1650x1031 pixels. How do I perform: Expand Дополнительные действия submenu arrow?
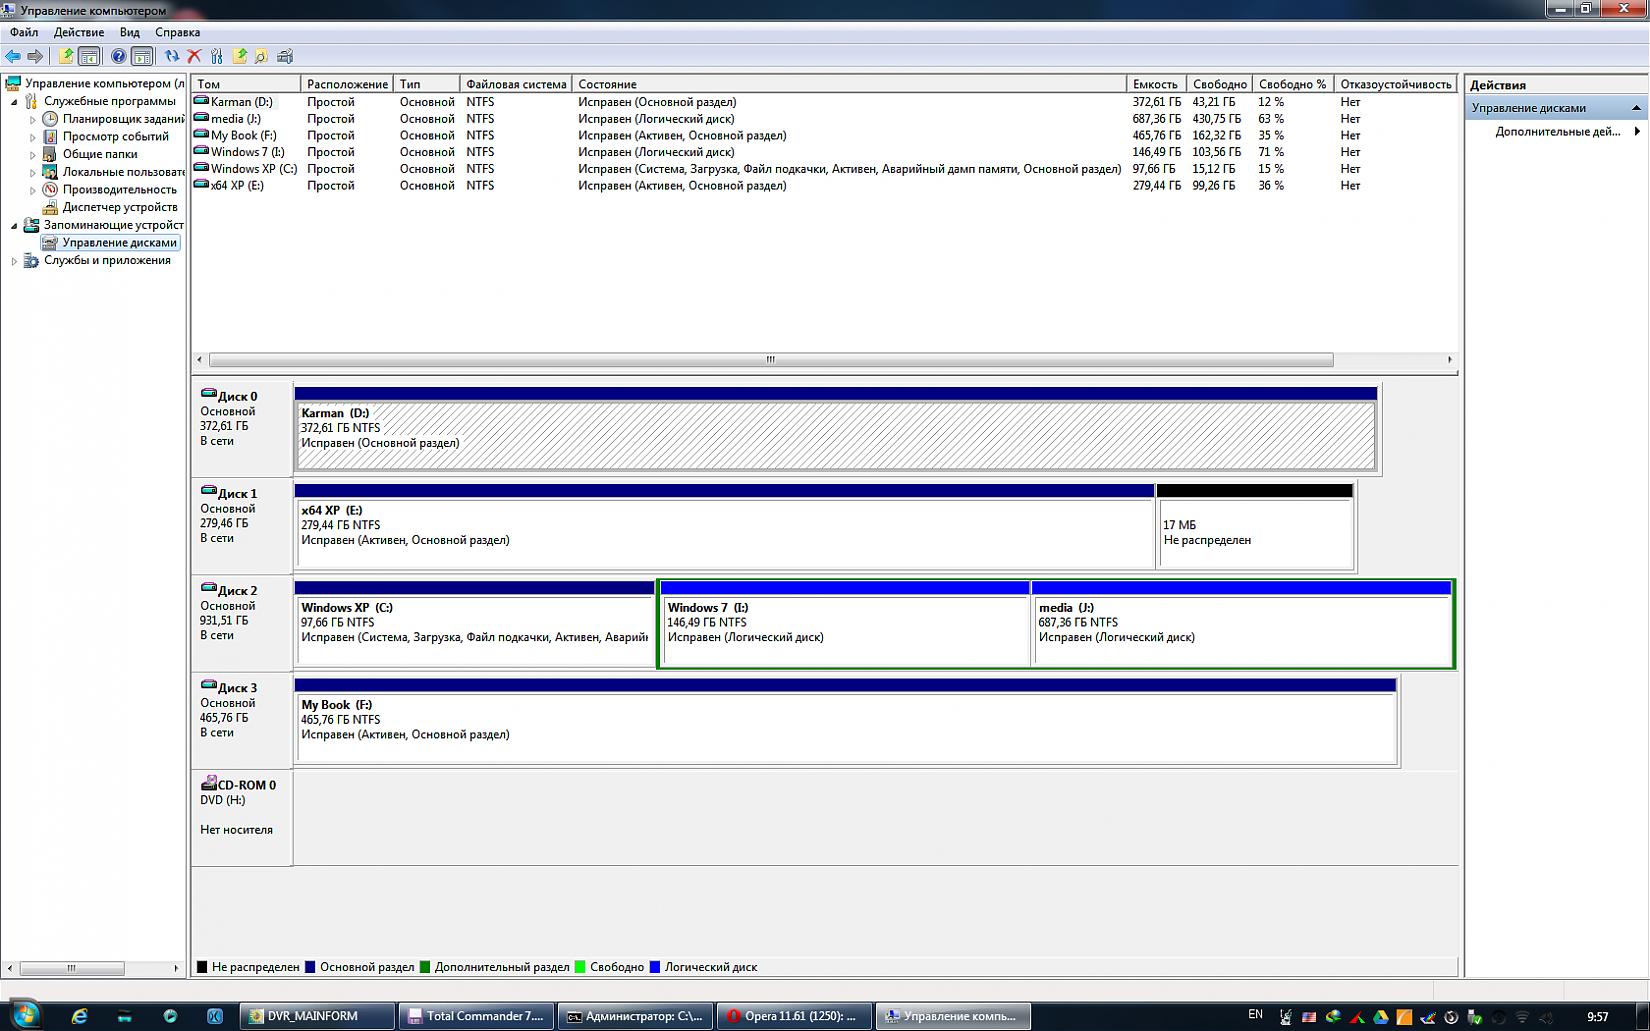pyautogui.click(x=1637, y=132)
